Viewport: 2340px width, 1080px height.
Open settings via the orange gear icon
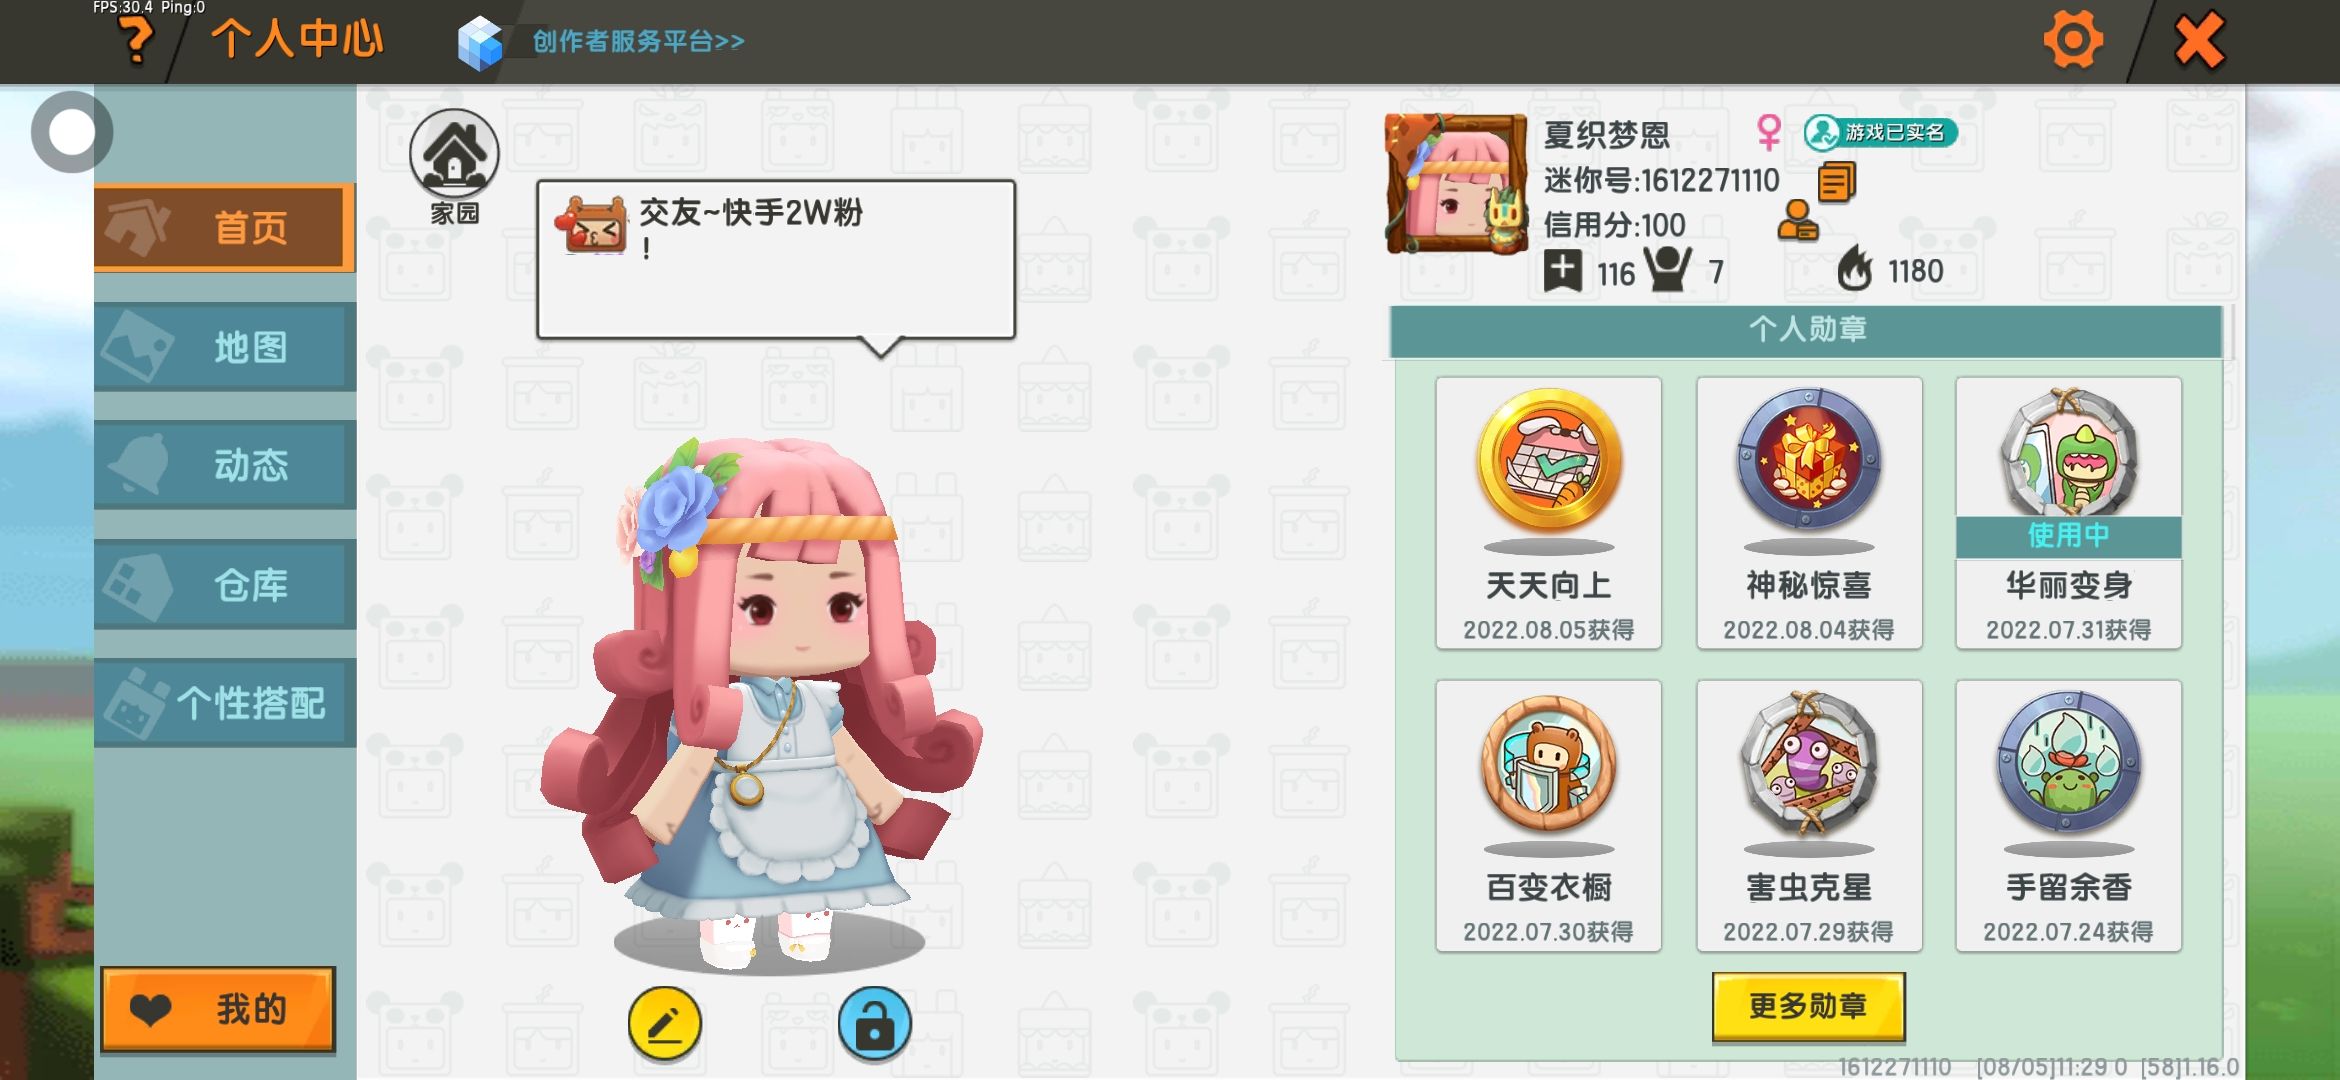[2073, 40]
